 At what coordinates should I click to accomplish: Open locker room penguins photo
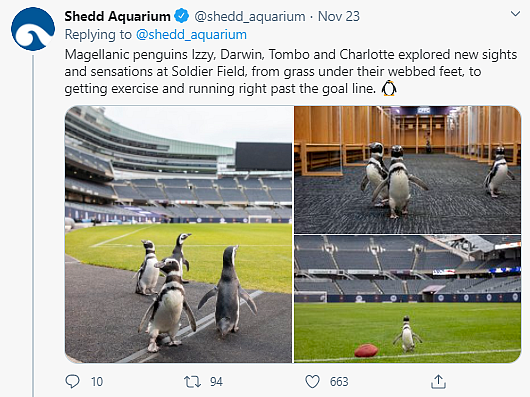pos(407,169)
